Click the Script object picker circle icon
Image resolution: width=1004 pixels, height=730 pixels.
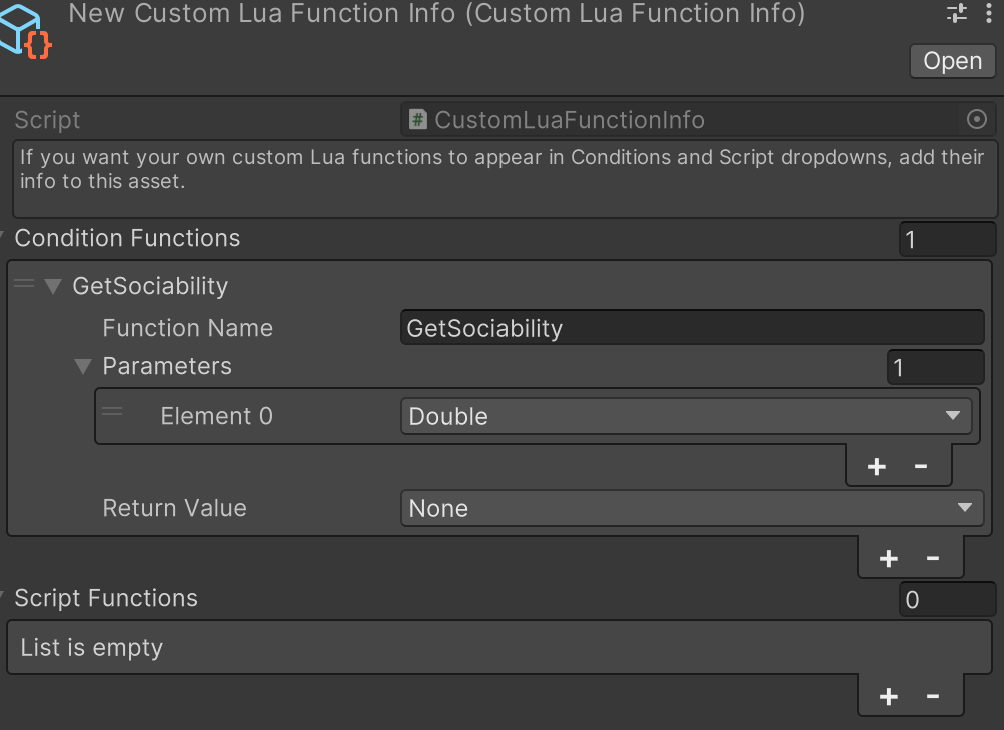[x=976, y=119]
